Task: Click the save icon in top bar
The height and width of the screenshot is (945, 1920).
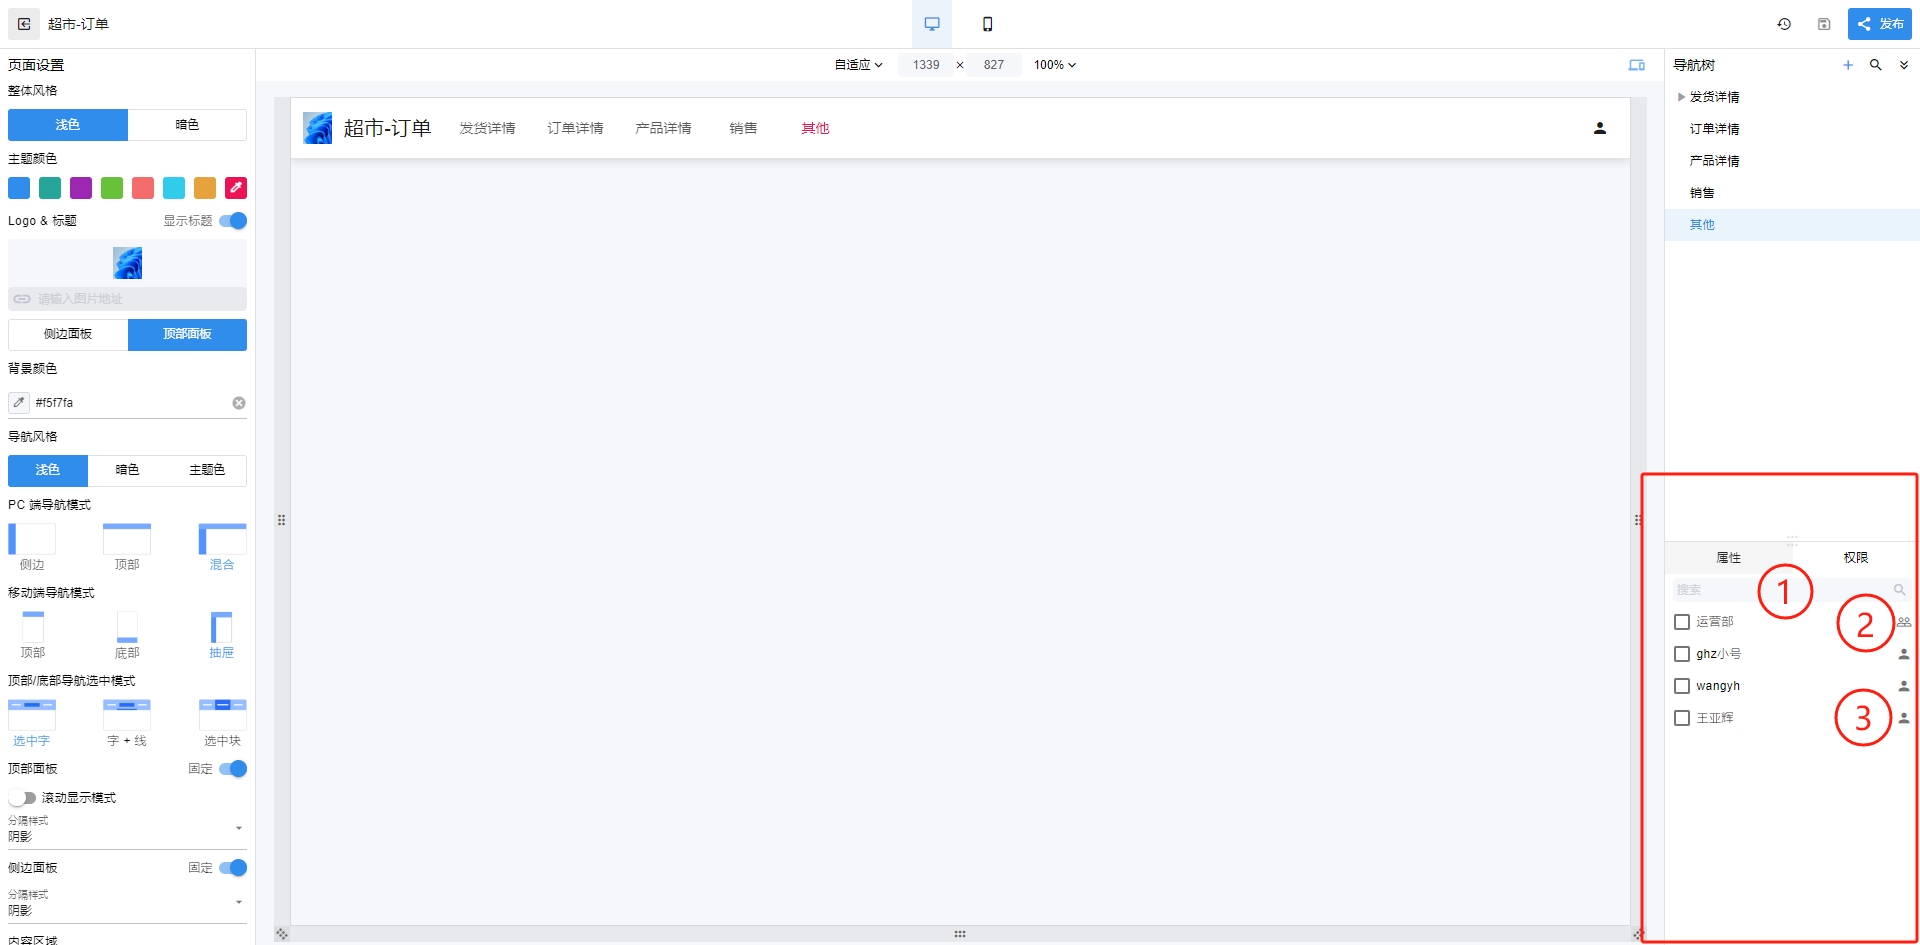Action: [1824, 24]
